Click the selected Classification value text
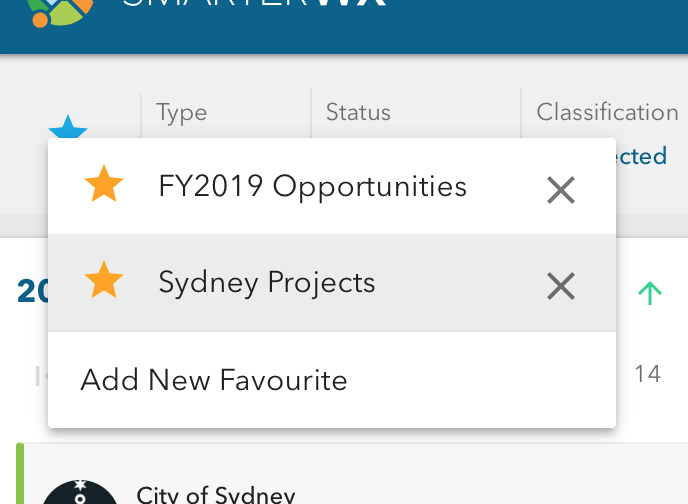 click(641, 156)
